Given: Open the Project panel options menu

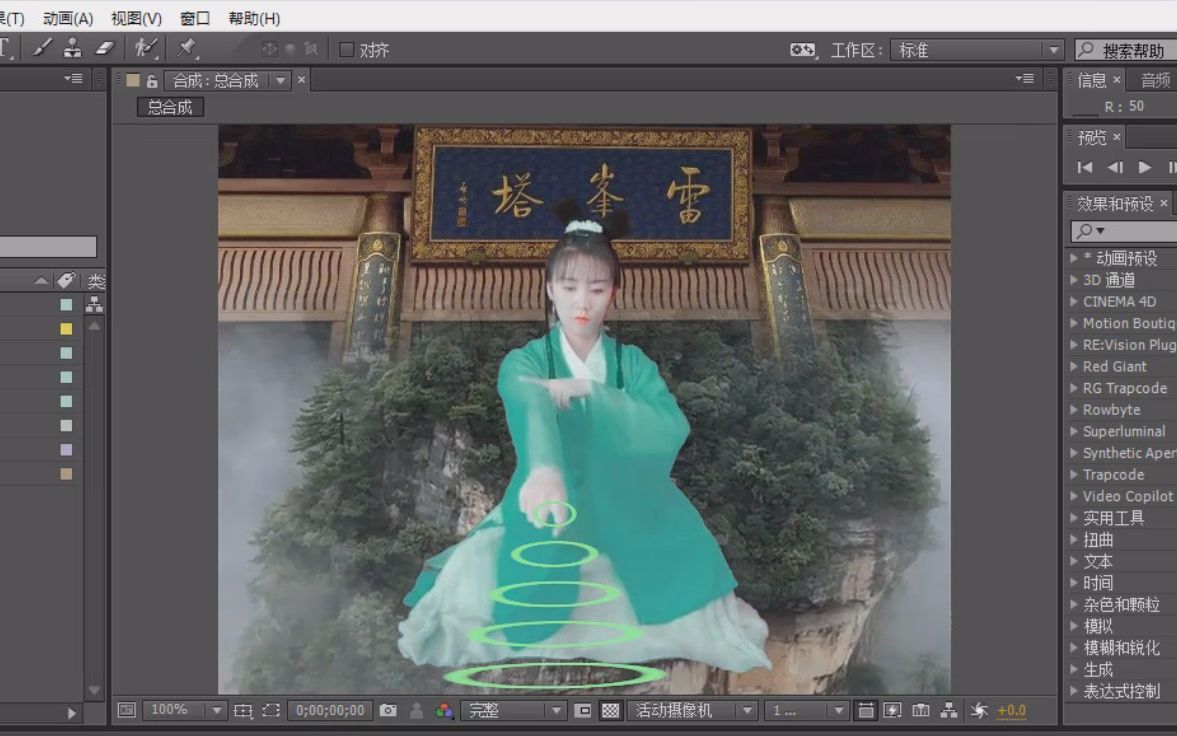Looking at the screenshot, I should [x=73, y=78].
